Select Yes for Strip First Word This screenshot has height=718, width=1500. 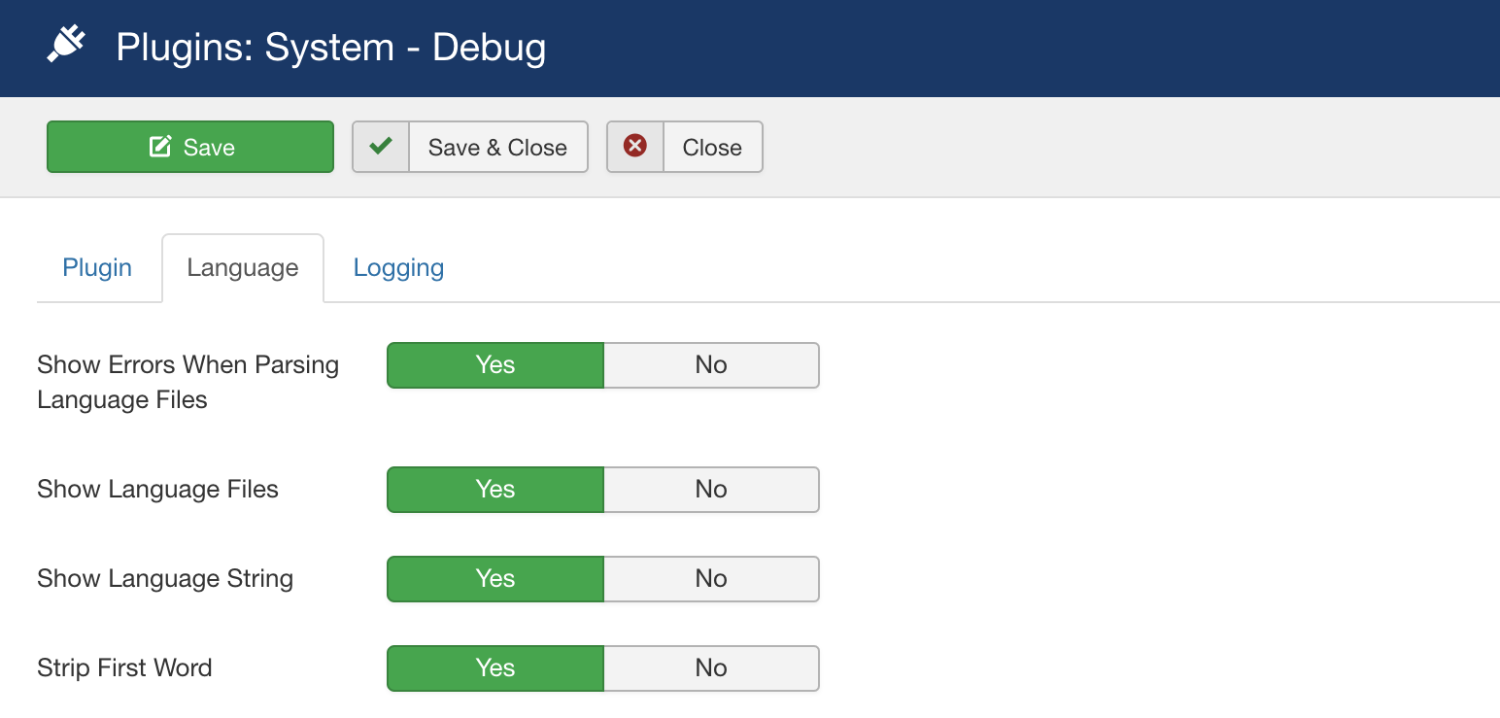point(495,668)
